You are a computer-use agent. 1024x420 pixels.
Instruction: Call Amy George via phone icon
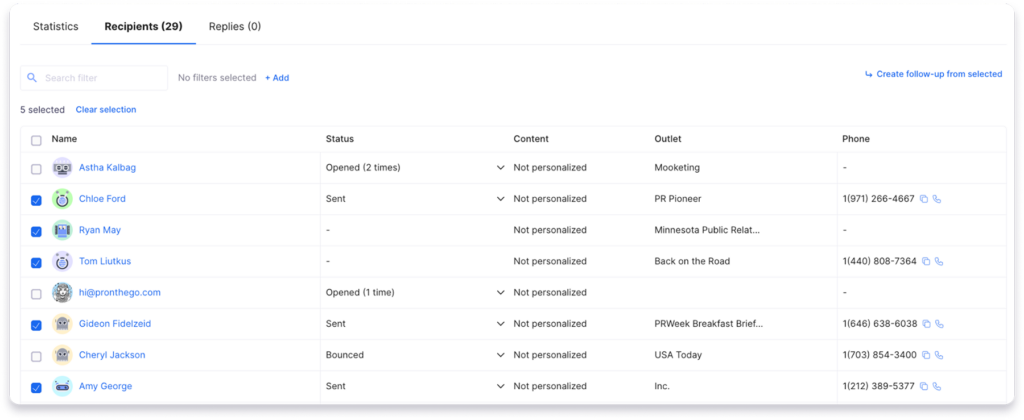937,387
